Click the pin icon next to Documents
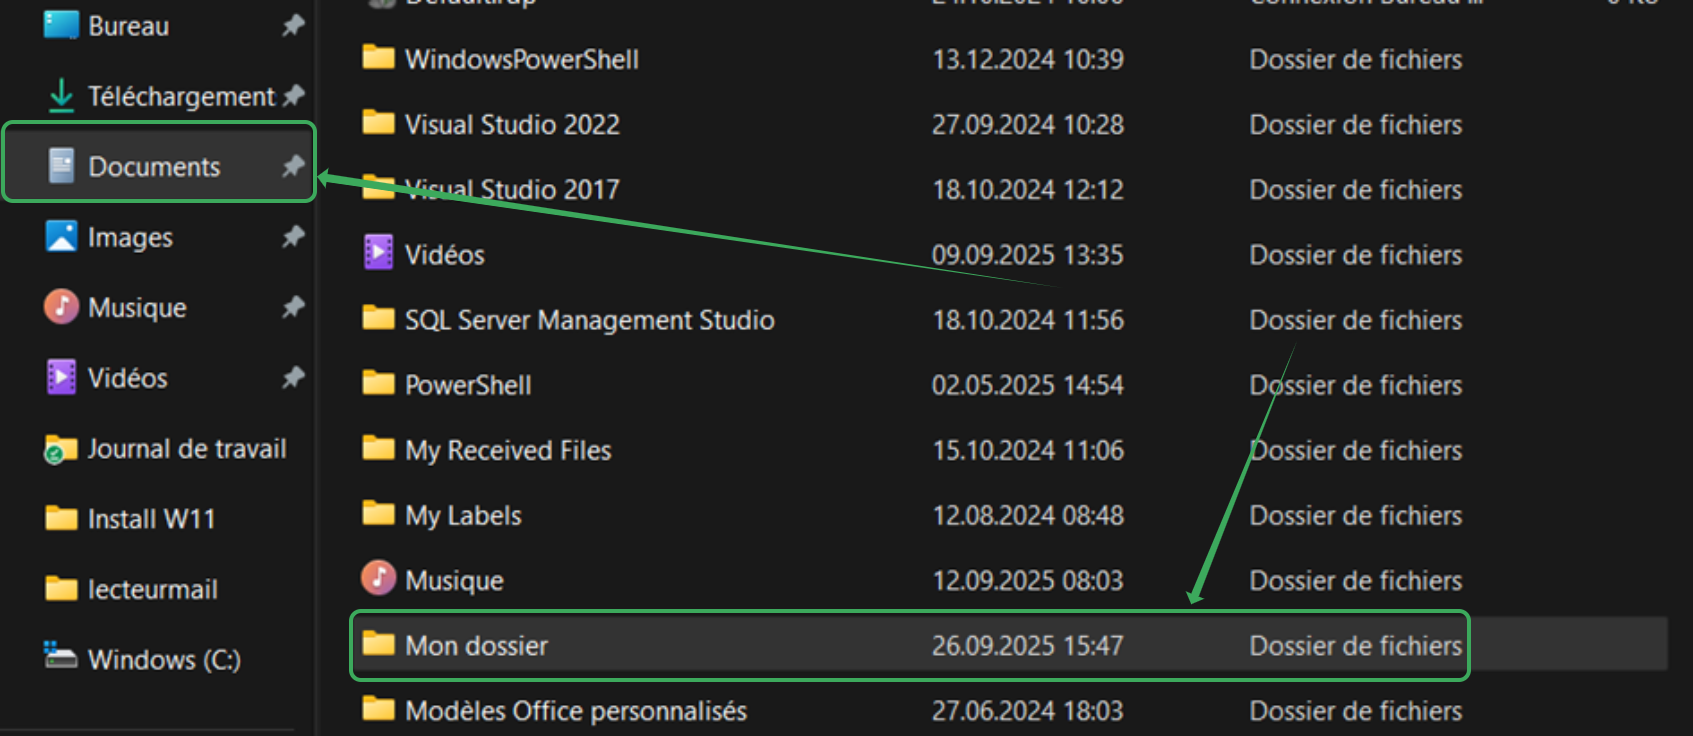Image resolution: width=1693 pixels, height=736 pixels. [x=293, y=166]
